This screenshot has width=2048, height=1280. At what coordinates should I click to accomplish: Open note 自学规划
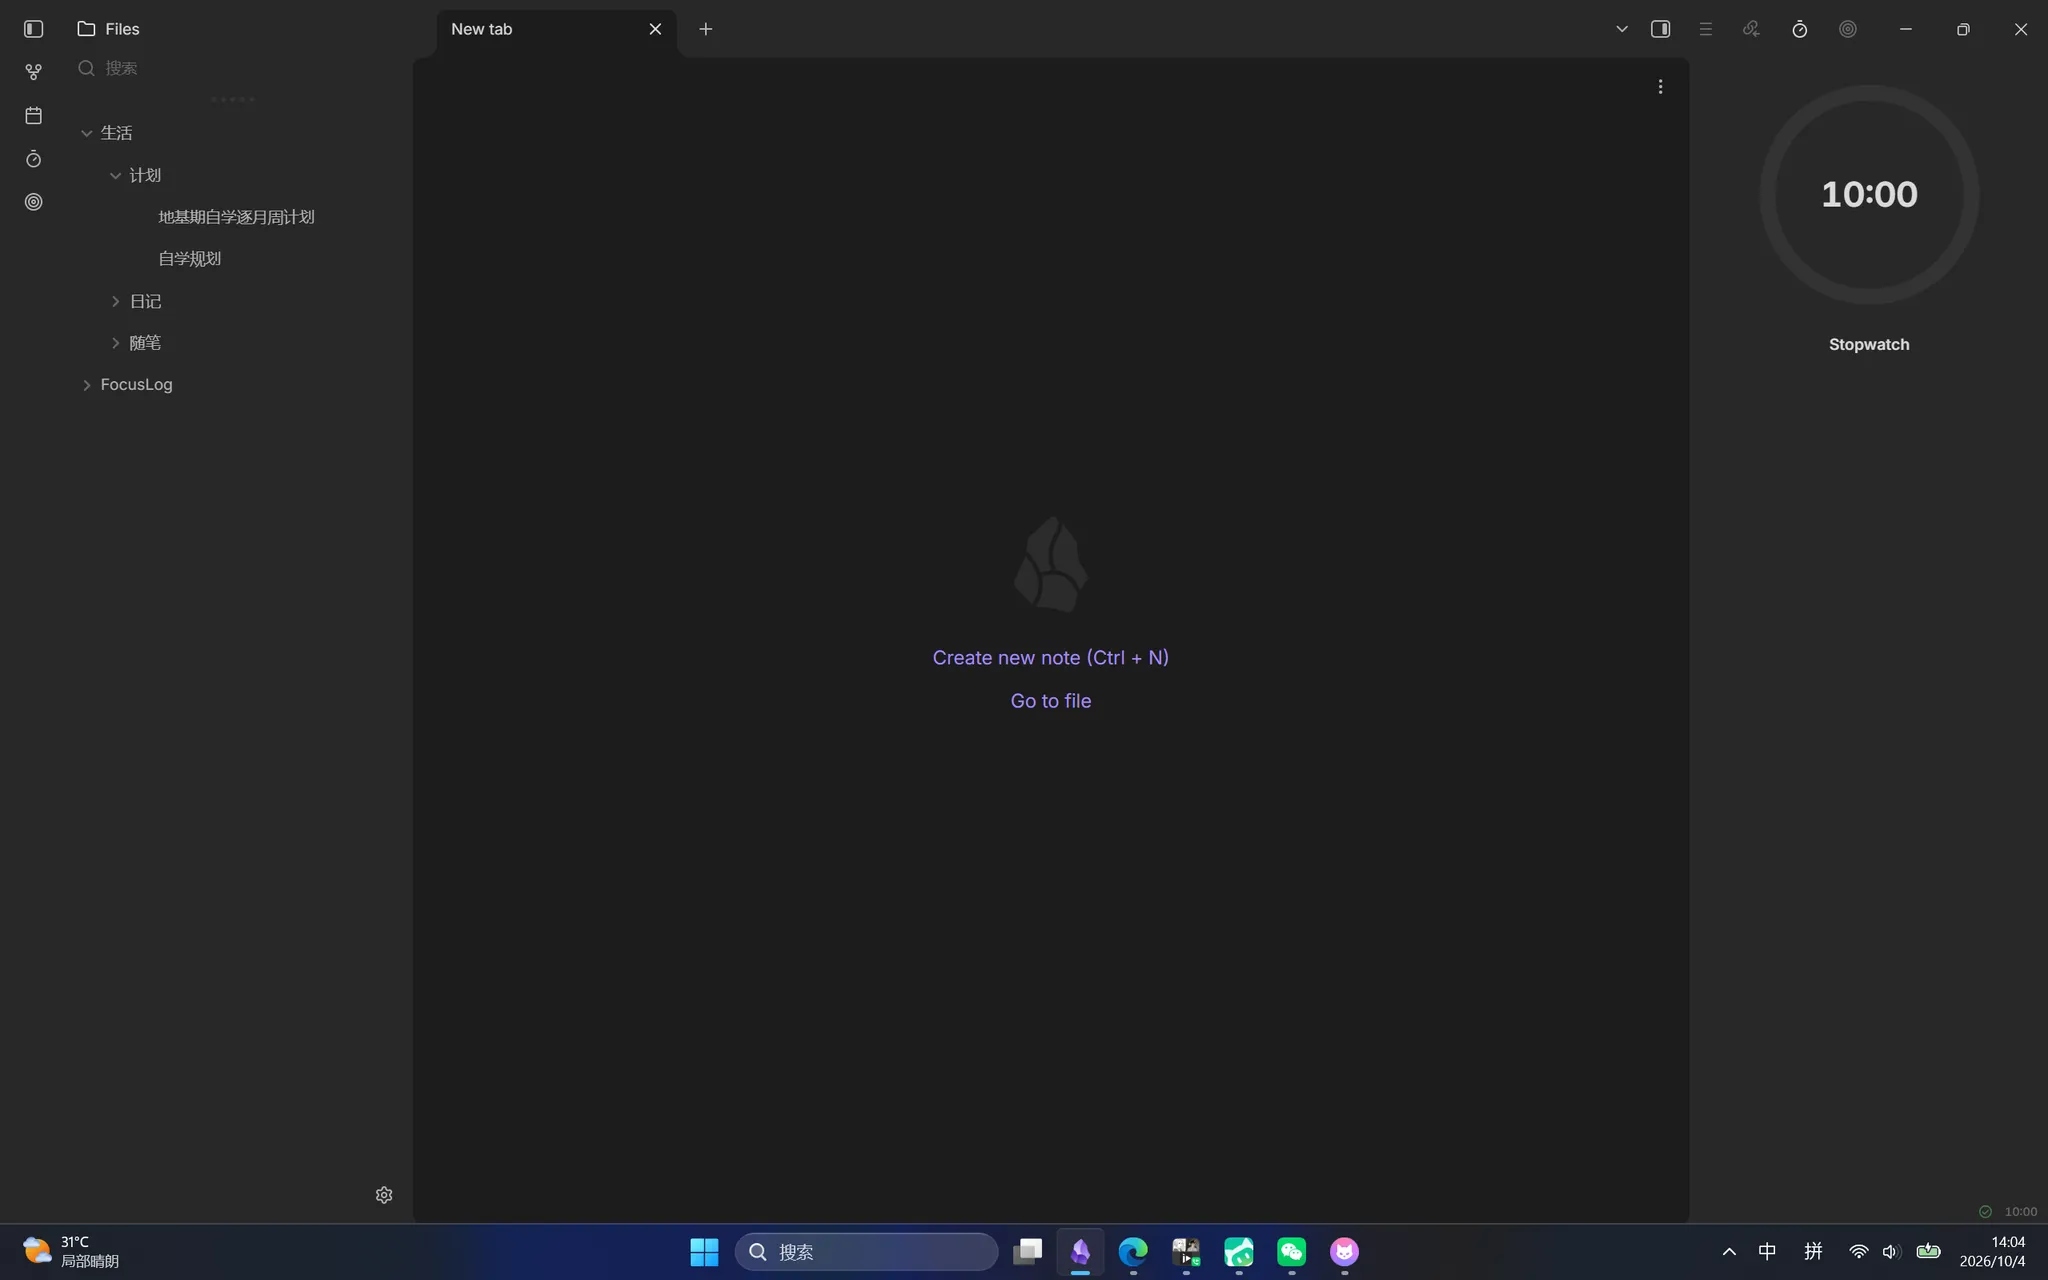click(x=189, y=259)
